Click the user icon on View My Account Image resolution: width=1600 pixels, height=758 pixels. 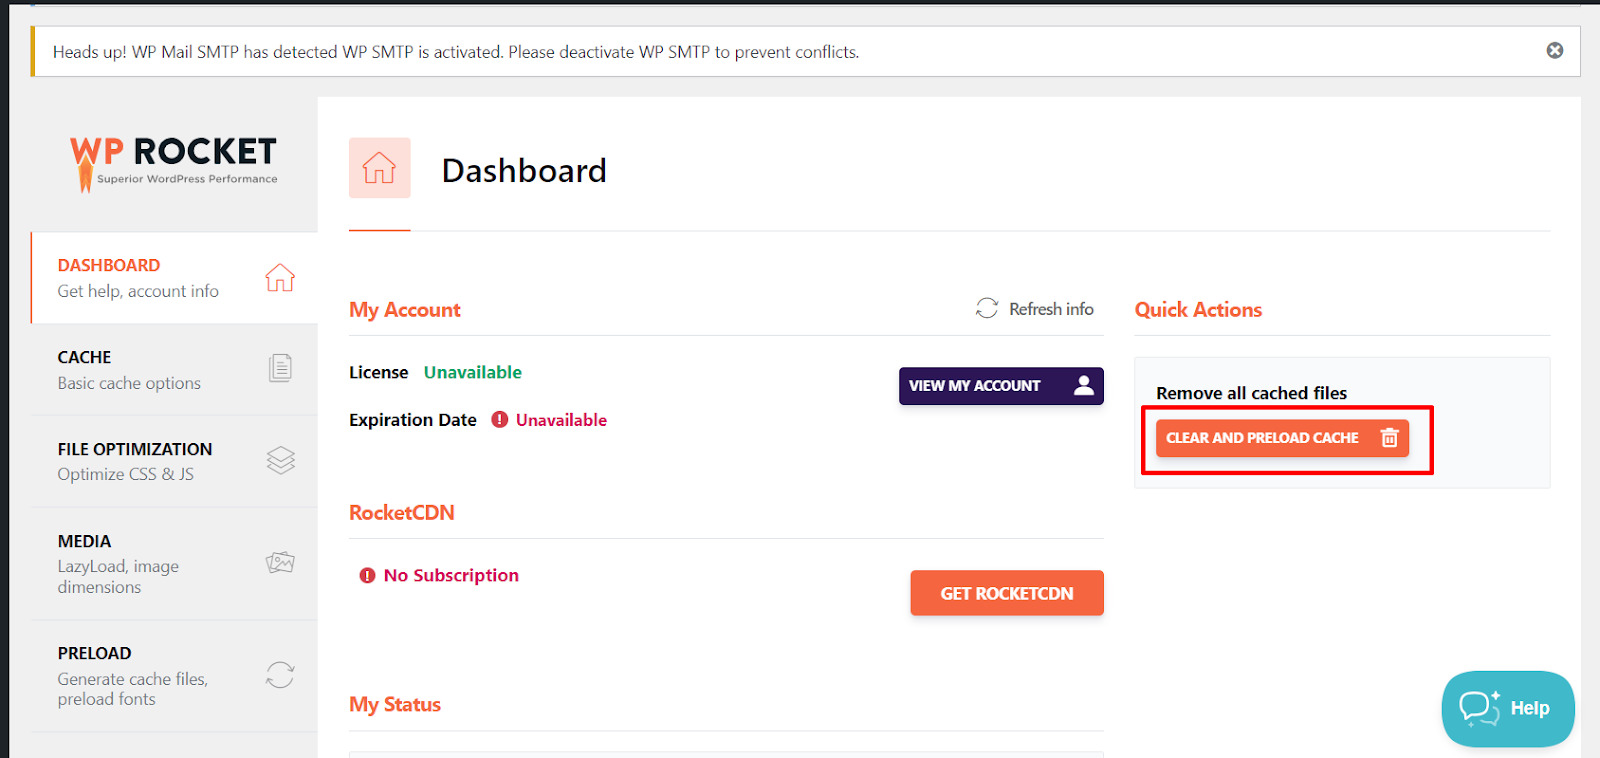coord(1083,385)
